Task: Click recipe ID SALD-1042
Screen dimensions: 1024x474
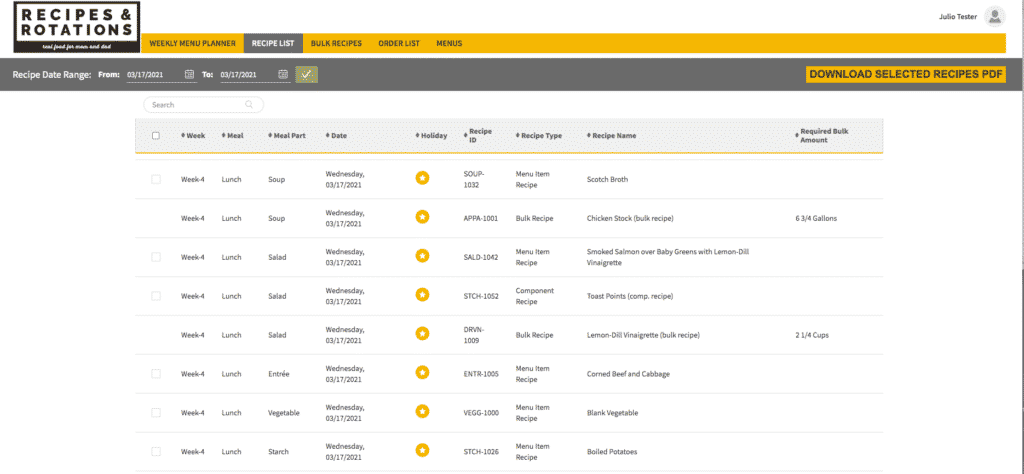Action: tap(481, 257)
